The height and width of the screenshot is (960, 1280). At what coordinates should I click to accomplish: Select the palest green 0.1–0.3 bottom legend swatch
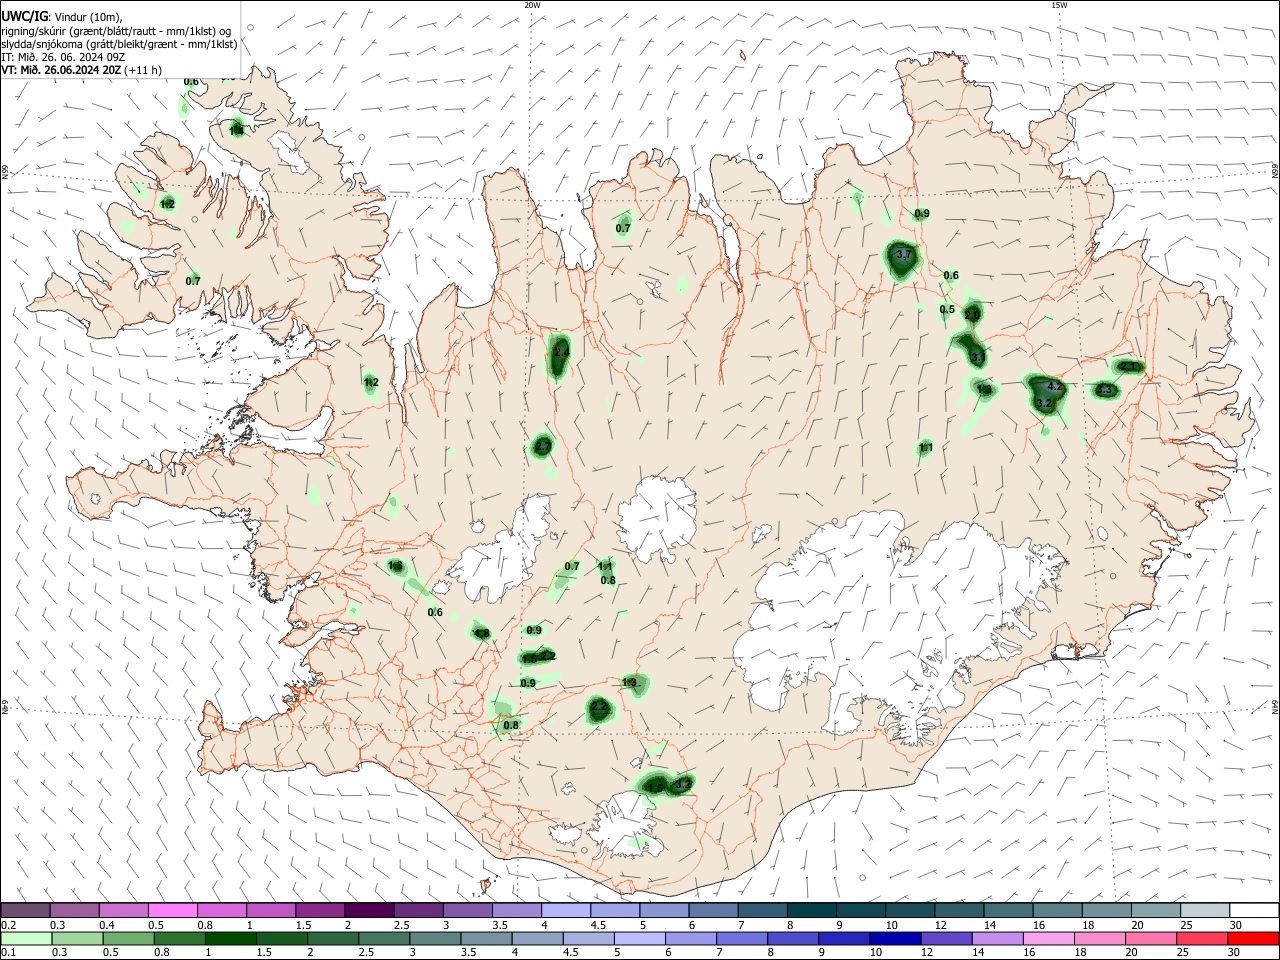[x=26, y=938]
